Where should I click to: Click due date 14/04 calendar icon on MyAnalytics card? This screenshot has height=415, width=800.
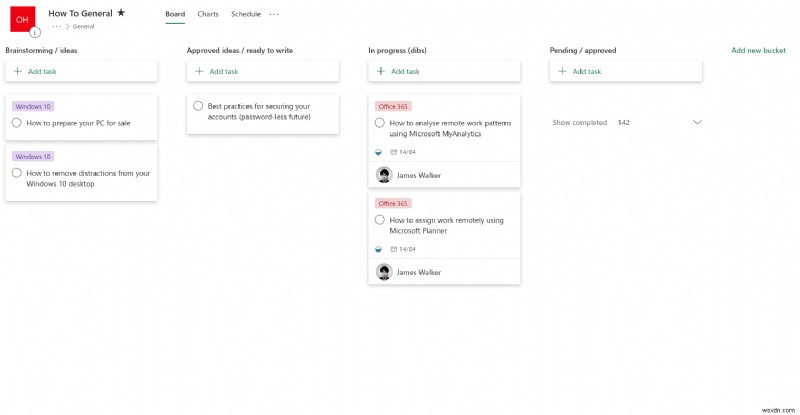coord(393,152)
